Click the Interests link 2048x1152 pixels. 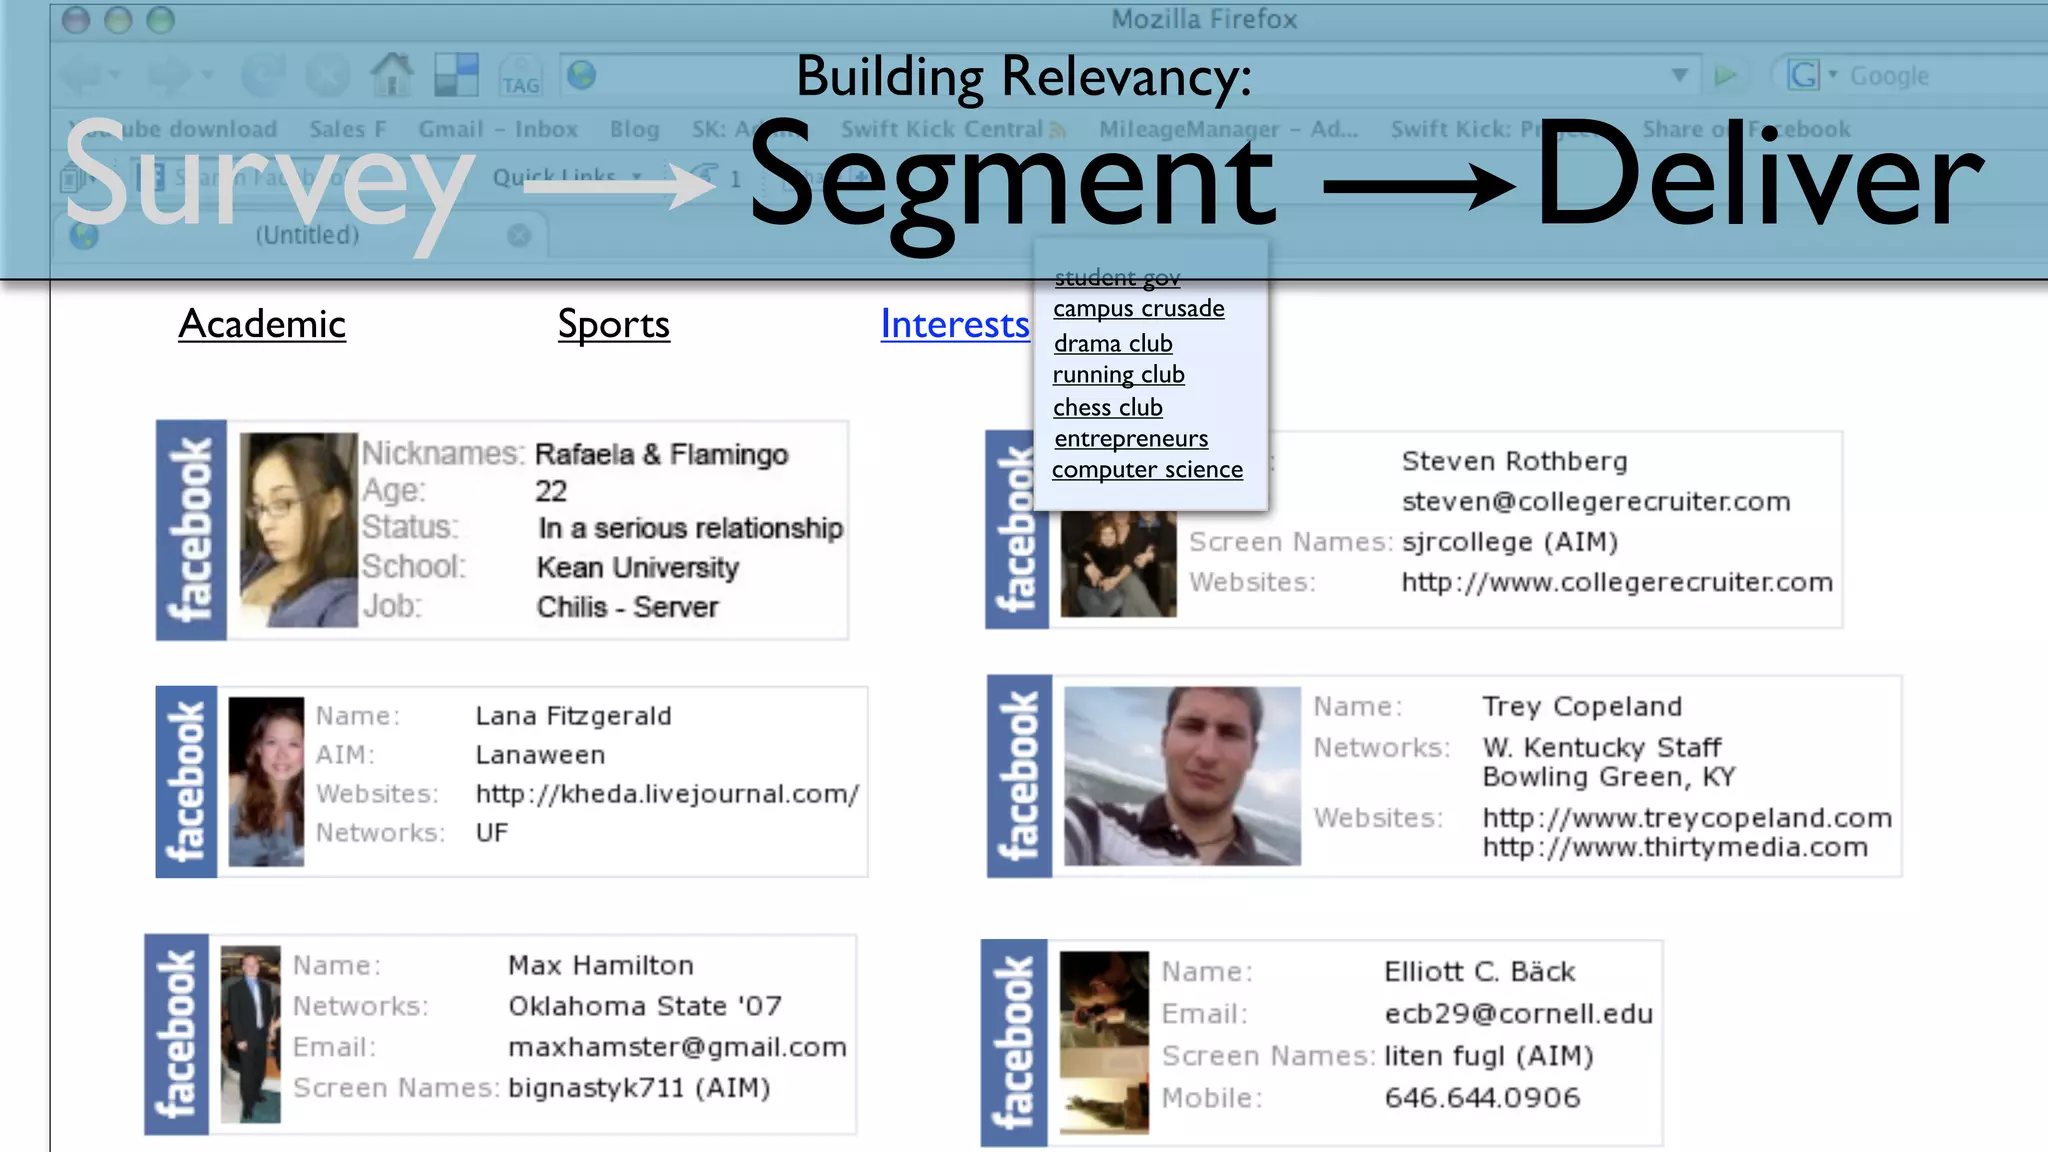(x=955, y=324)
